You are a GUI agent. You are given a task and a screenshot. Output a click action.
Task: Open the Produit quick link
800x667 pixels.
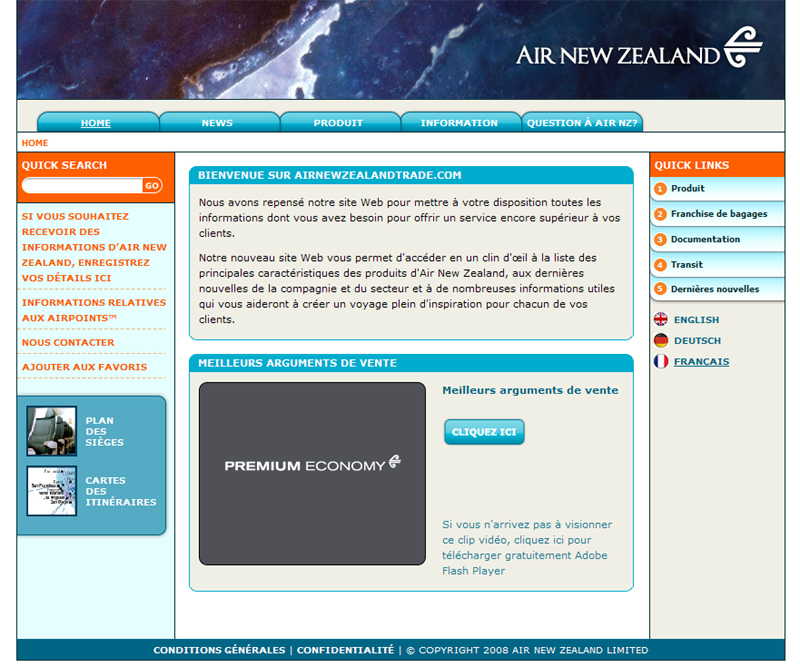coord(688,188)
